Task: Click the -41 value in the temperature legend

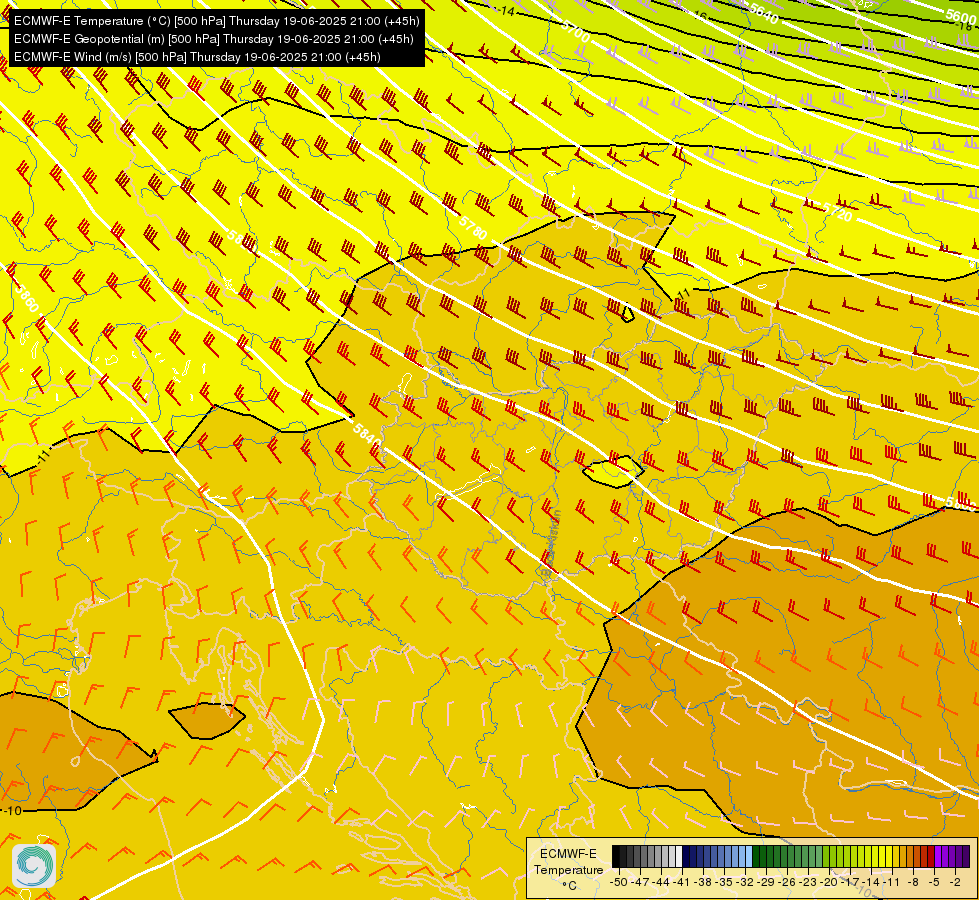Action: 682,882
